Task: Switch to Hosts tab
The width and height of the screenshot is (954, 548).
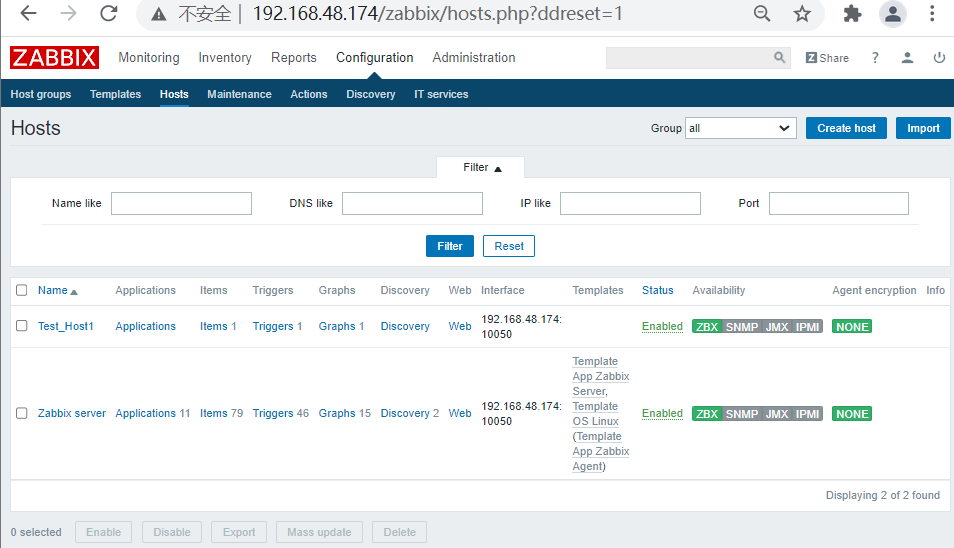Action: pos(174,94)
